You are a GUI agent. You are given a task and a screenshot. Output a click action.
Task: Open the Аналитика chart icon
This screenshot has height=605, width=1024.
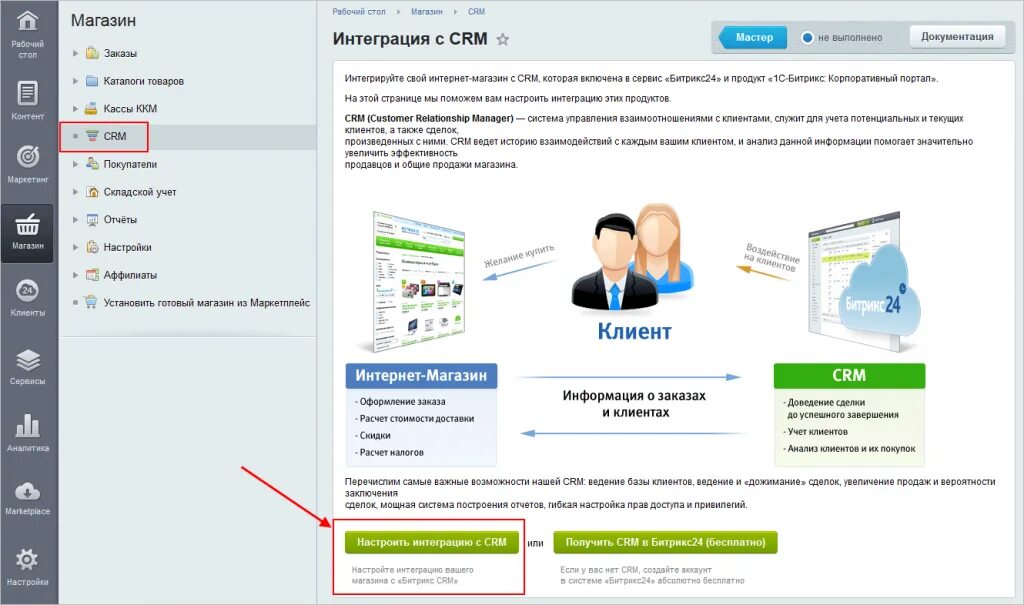[27, 425]
